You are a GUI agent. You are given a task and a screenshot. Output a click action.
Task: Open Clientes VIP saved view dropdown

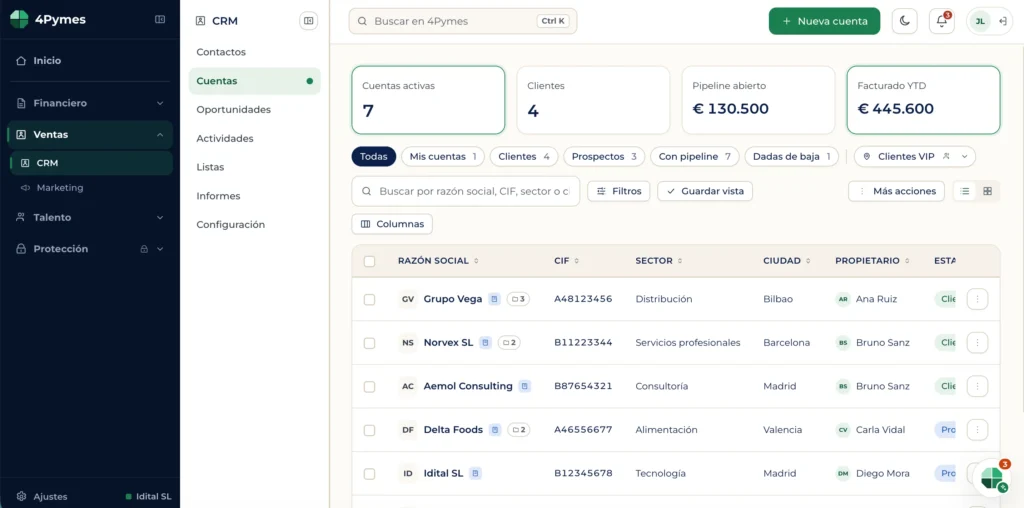[914, 157]
